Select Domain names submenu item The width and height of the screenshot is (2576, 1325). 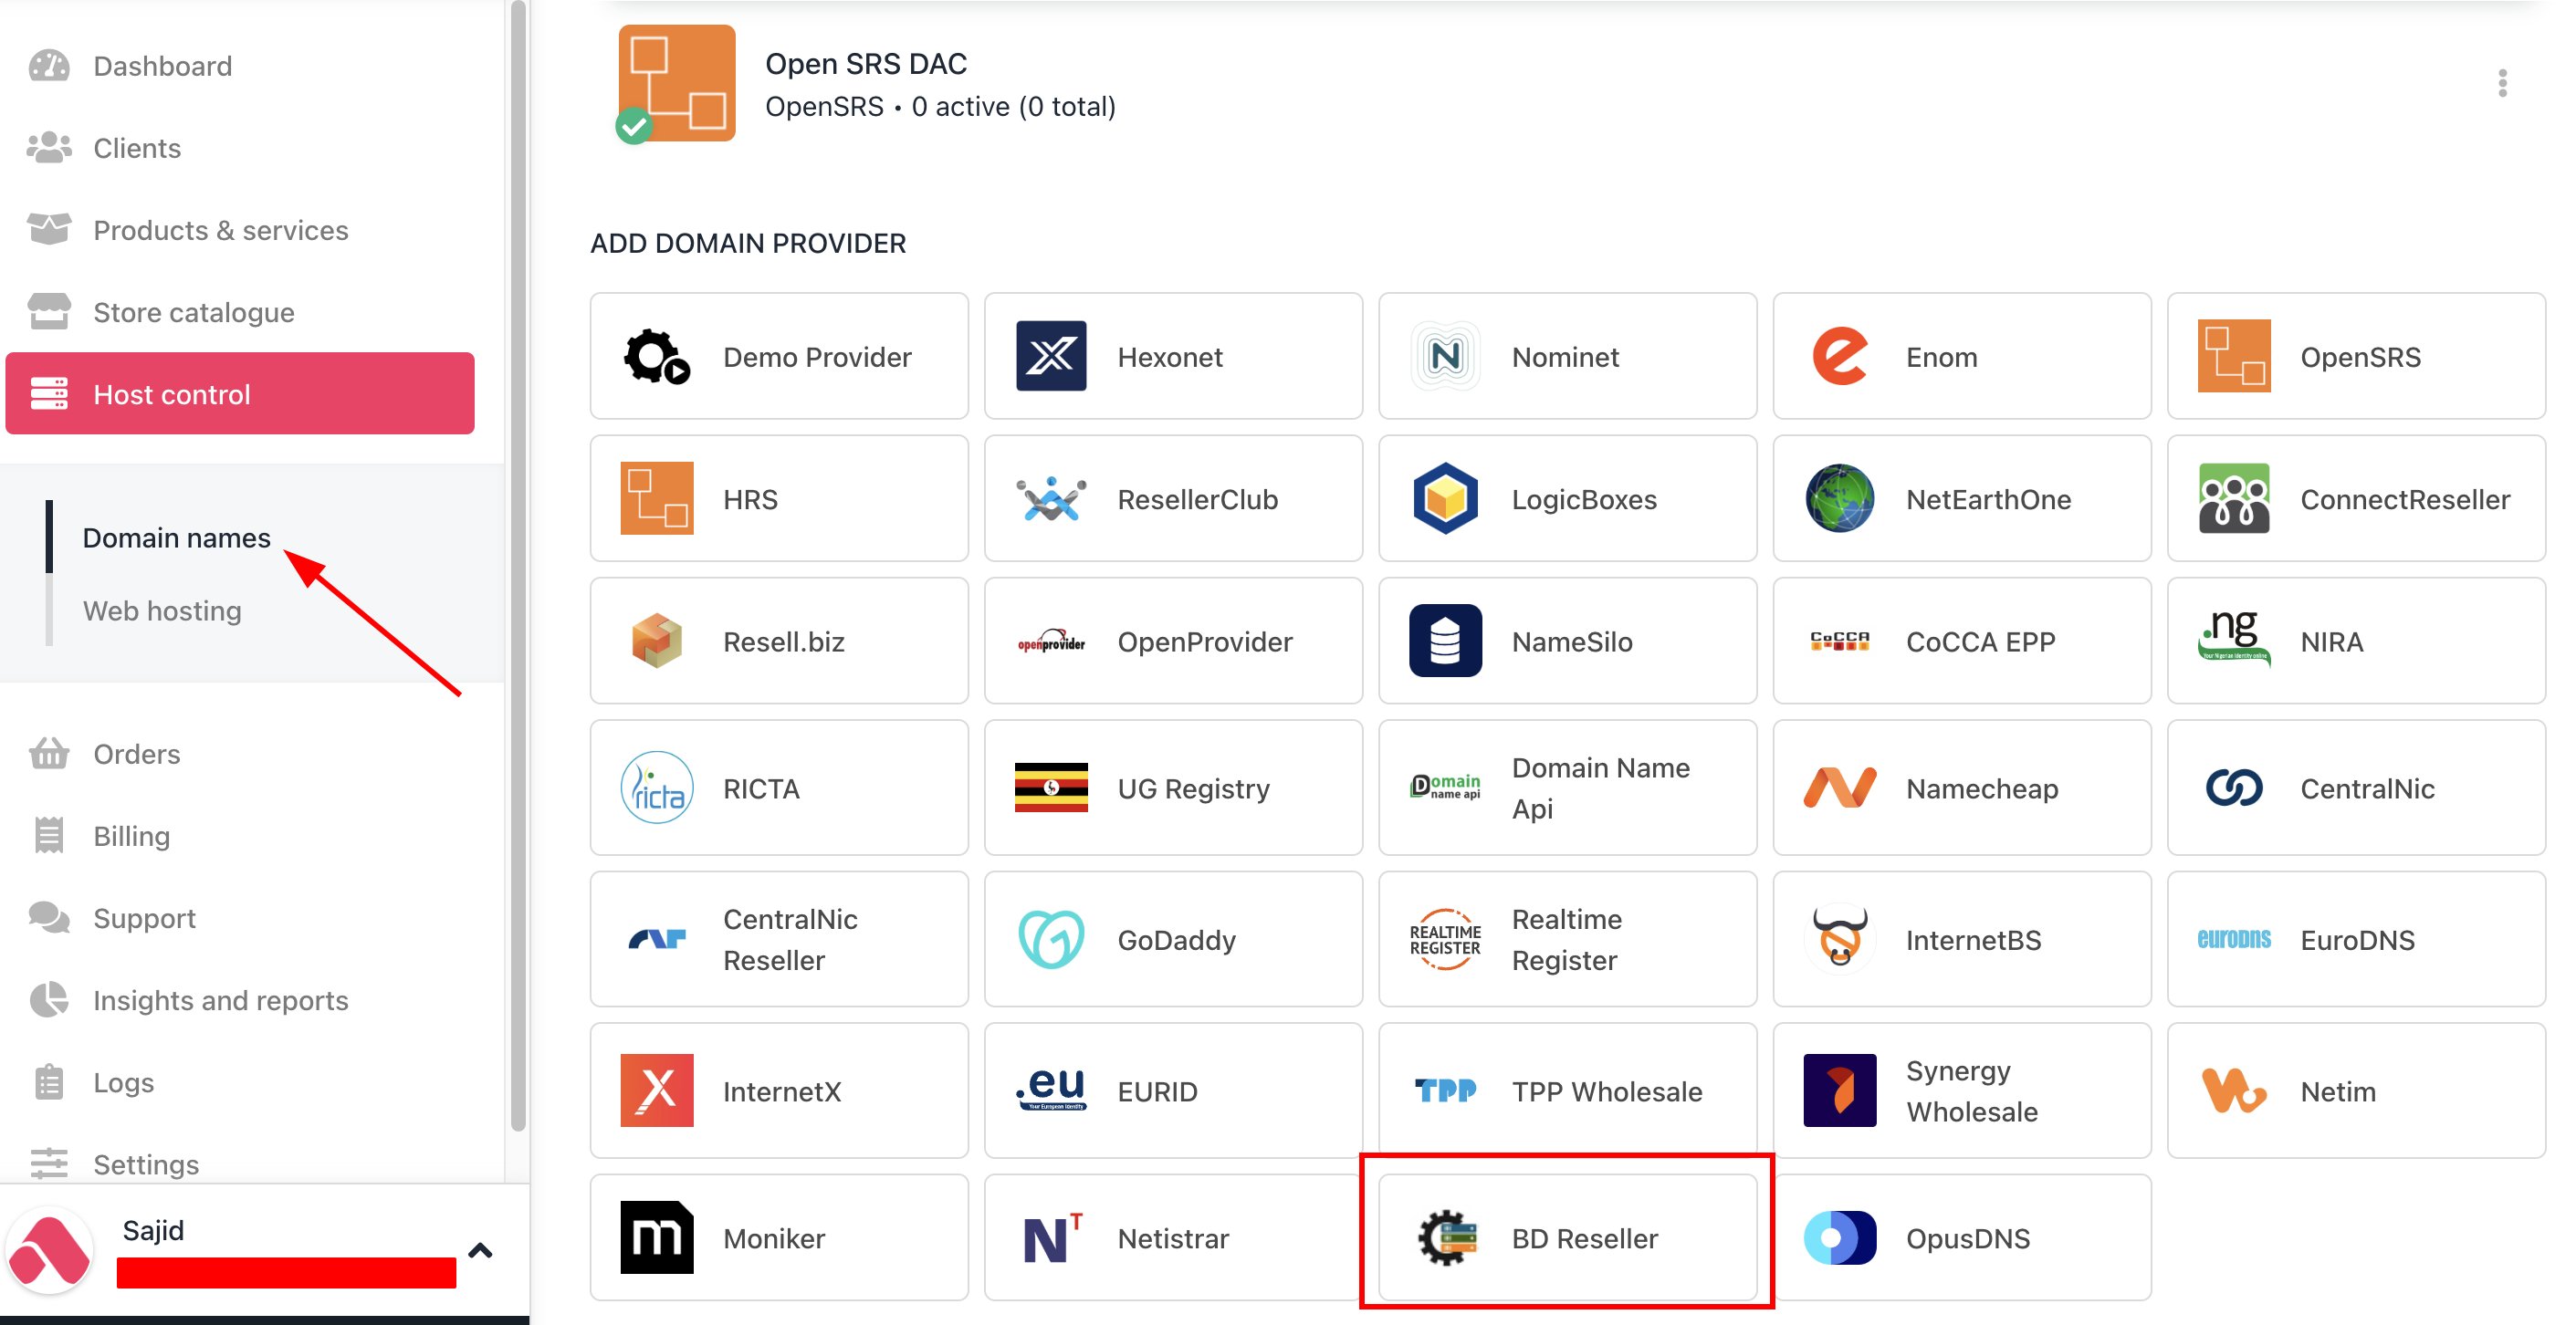pos(176,537)
